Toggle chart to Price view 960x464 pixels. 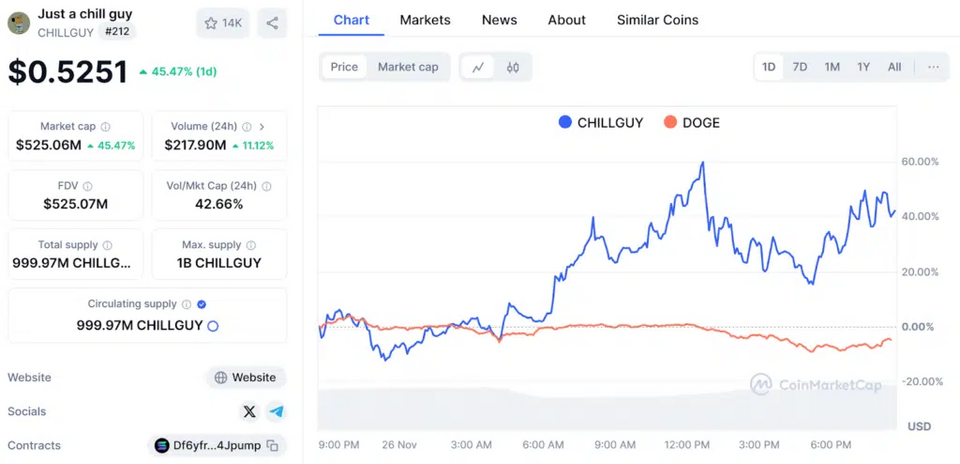(344, 67)
